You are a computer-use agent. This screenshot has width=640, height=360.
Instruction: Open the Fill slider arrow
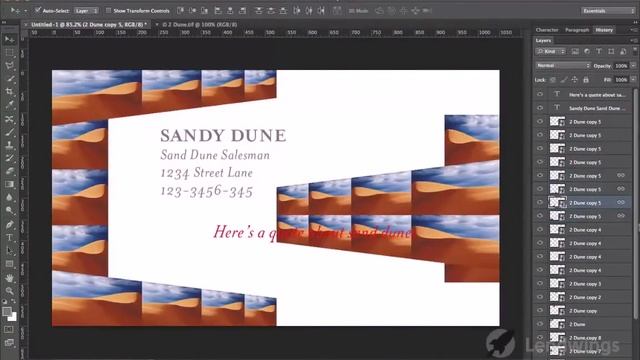tap(633, 80)
